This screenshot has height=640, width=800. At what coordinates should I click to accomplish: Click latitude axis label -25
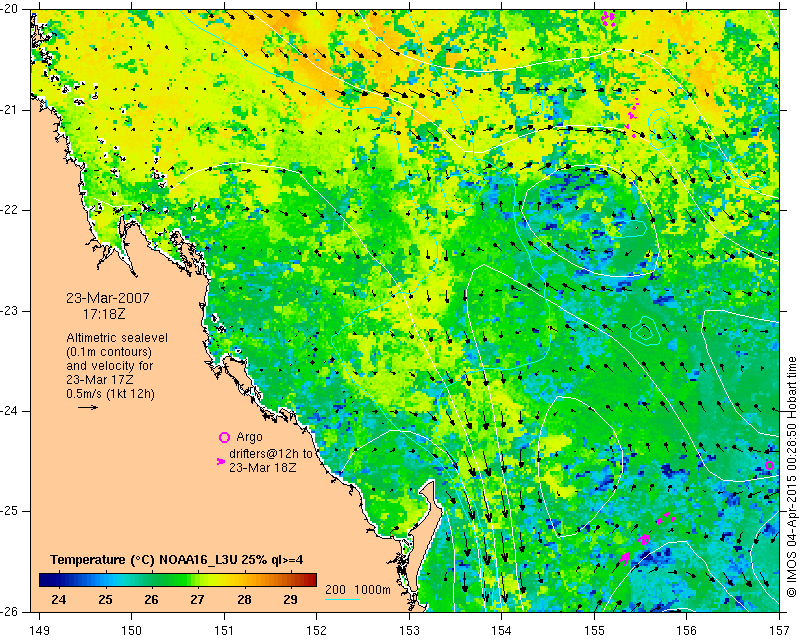(x=10, y=511)
